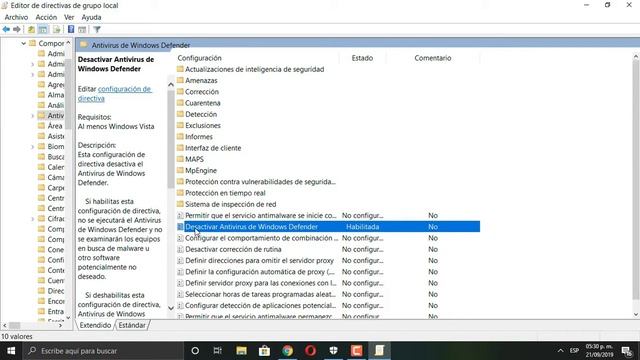Viewport: 640px width, 360px height.
Task: Select the Amenazas folder
Action: pos(197,80)
